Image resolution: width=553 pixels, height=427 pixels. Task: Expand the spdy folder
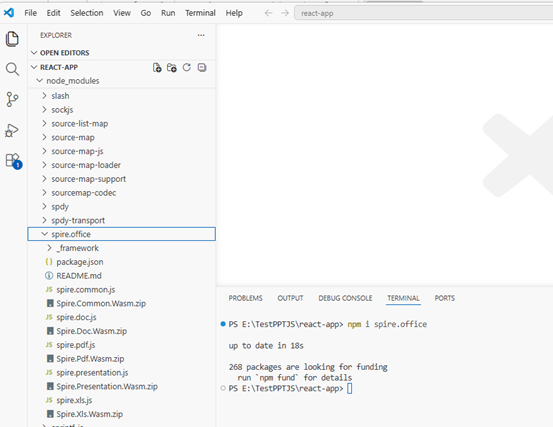122,206
